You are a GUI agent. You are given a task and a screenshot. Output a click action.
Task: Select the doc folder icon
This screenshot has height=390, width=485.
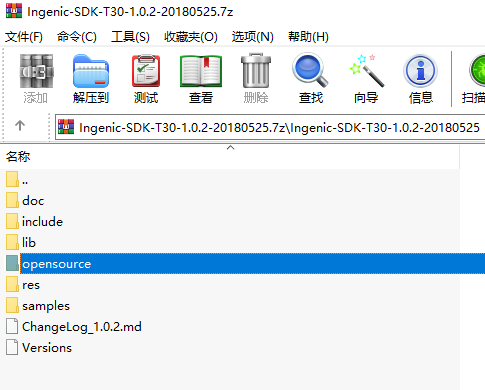pyautogui.click(x=12, y=200)
